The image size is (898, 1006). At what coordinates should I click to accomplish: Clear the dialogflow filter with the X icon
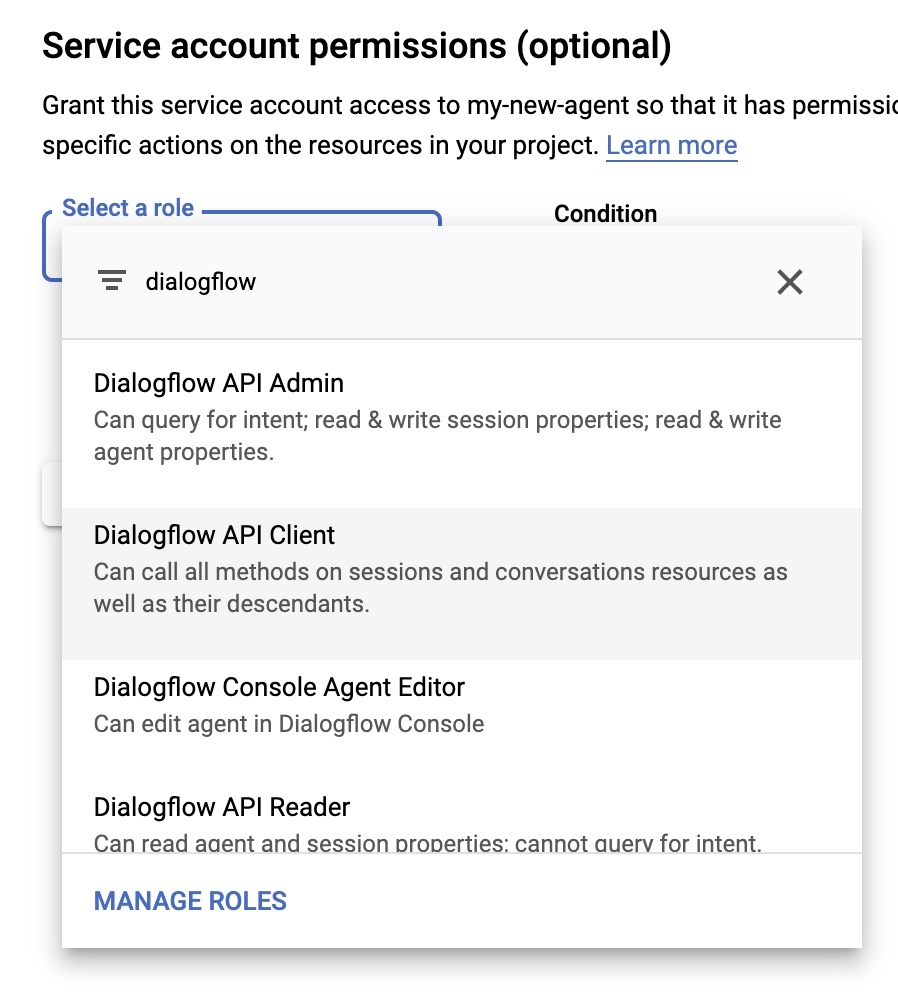pyautogui.click(x=790, y=282)
